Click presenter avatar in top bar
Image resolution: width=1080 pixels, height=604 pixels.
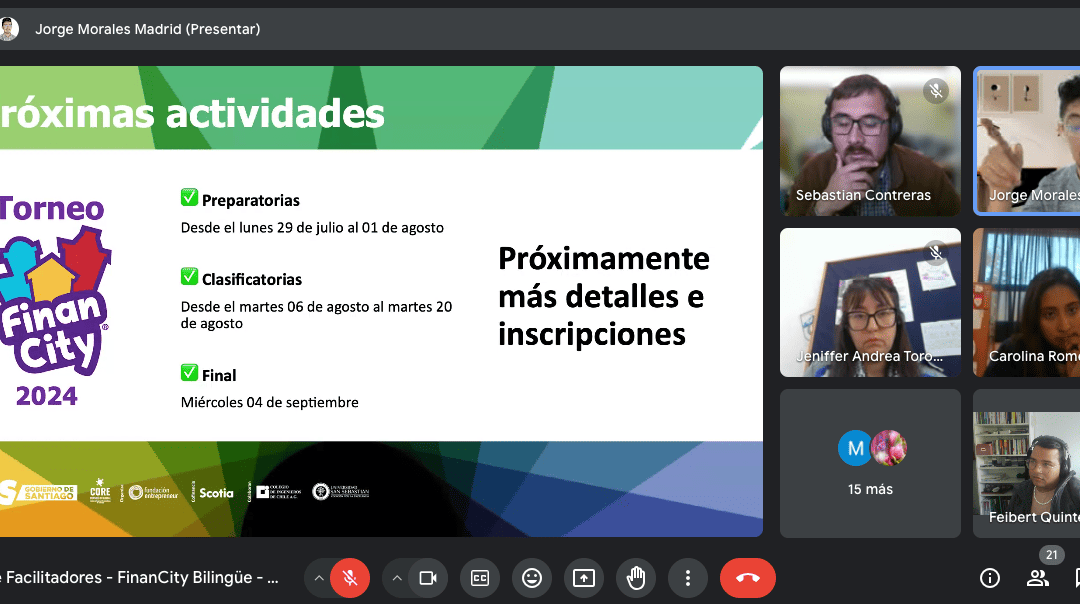[8, 29]
